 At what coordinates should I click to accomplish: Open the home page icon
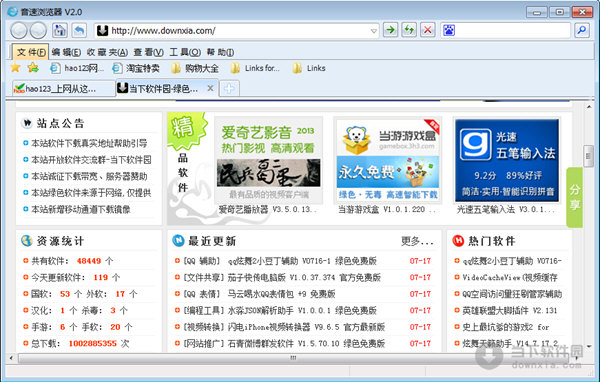(60, 30)
